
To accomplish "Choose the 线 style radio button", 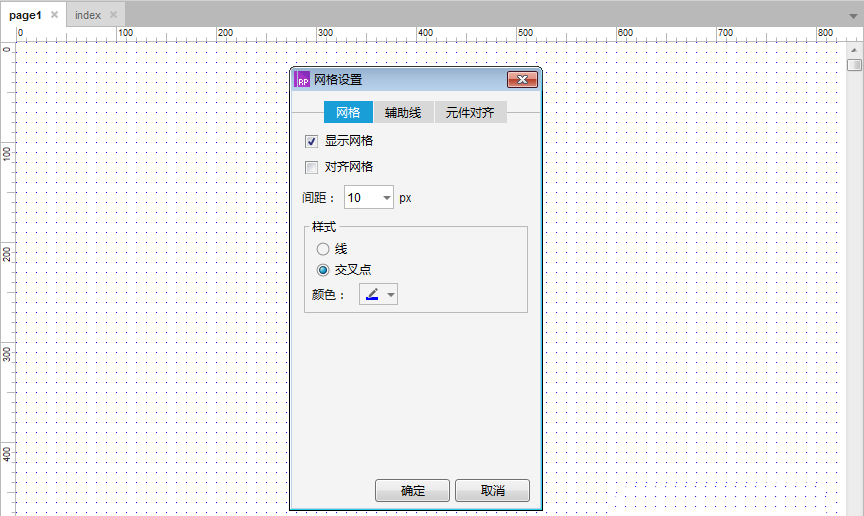I will 323,249.
